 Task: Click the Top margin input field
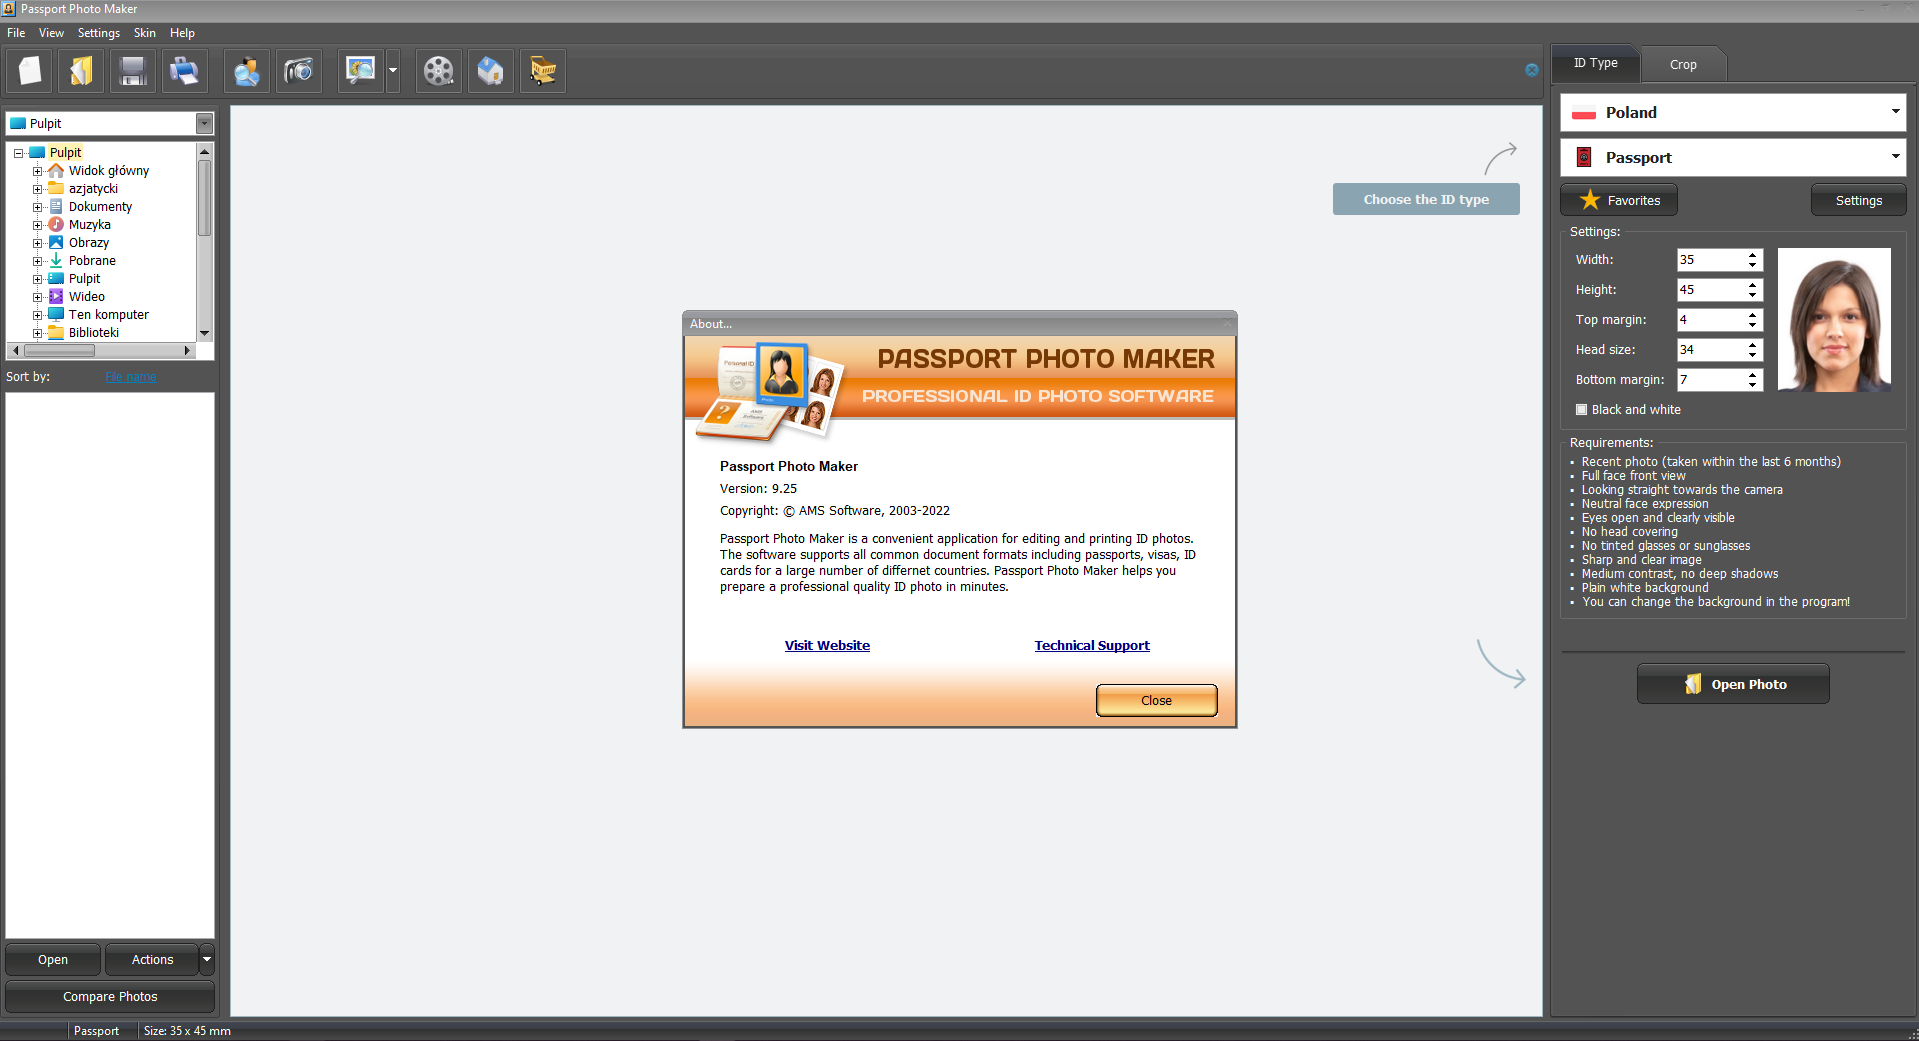click(x=1711, y=320)
